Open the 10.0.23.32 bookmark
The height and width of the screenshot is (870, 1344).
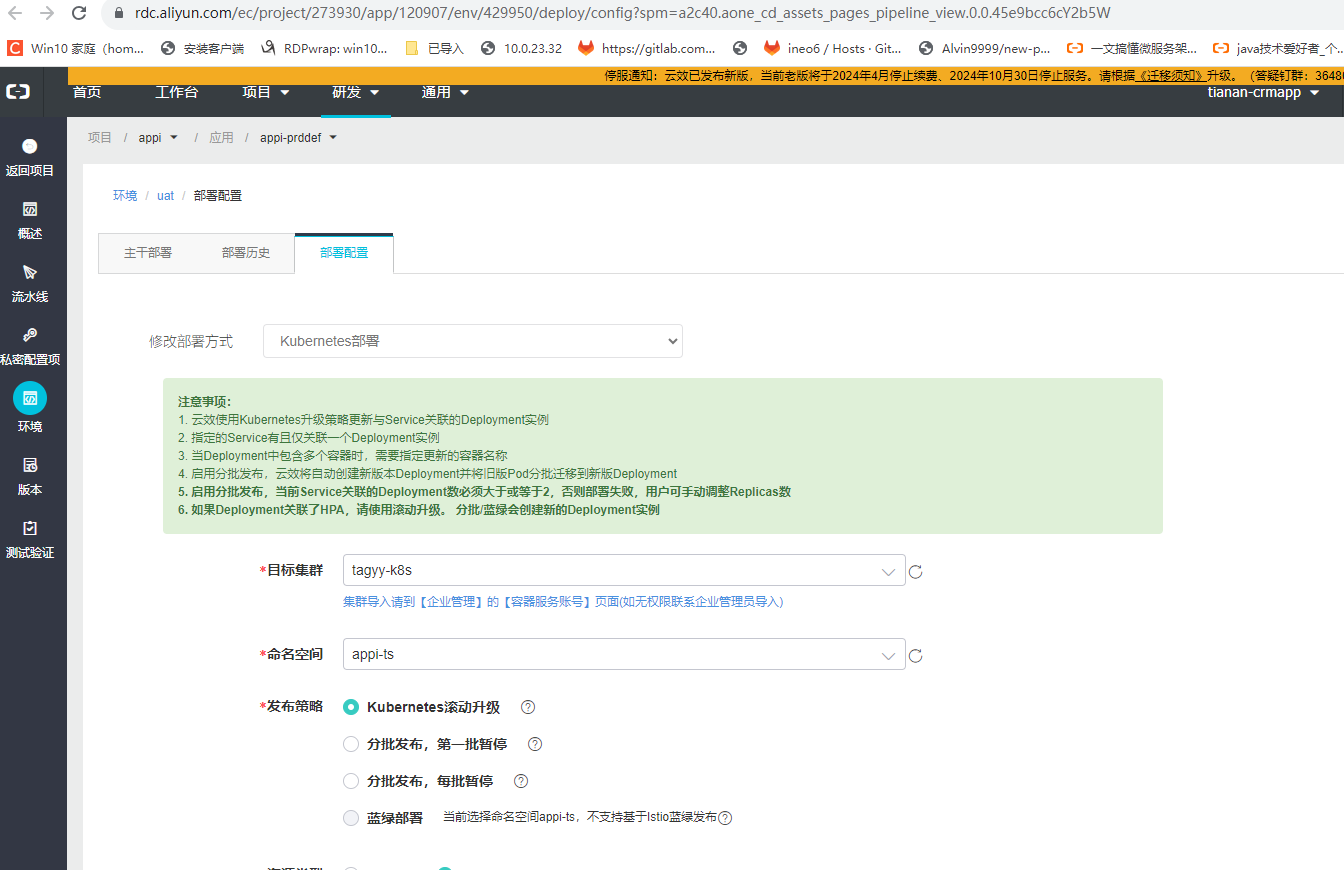(x=521, y=48)
